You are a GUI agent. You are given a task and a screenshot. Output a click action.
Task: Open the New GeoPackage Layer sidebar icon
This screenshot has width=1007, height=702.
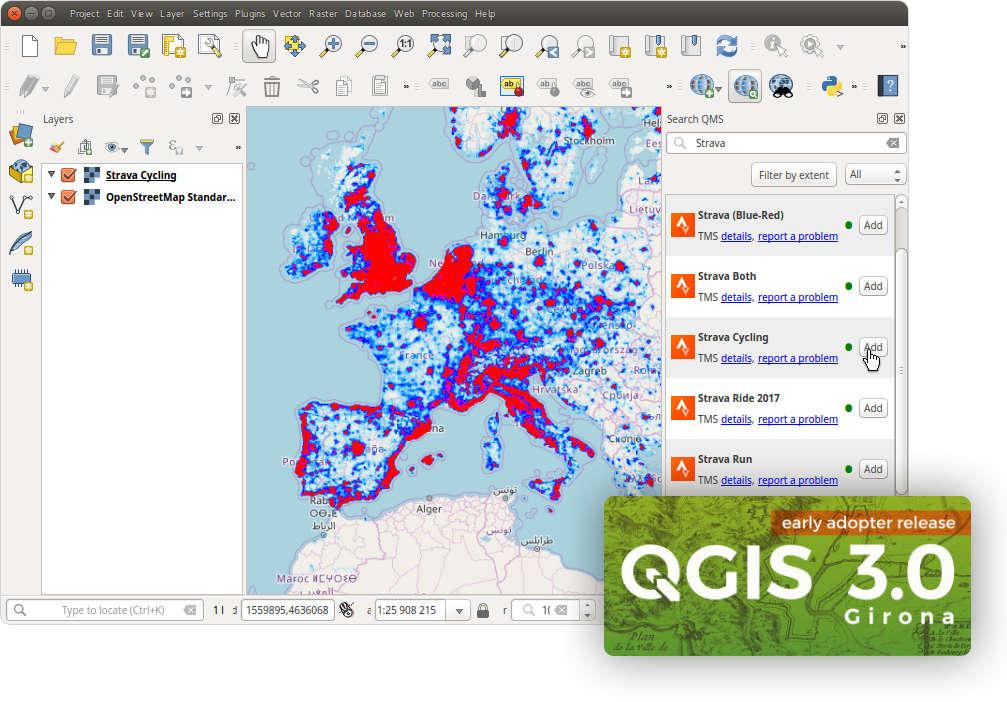pos(22,170)
